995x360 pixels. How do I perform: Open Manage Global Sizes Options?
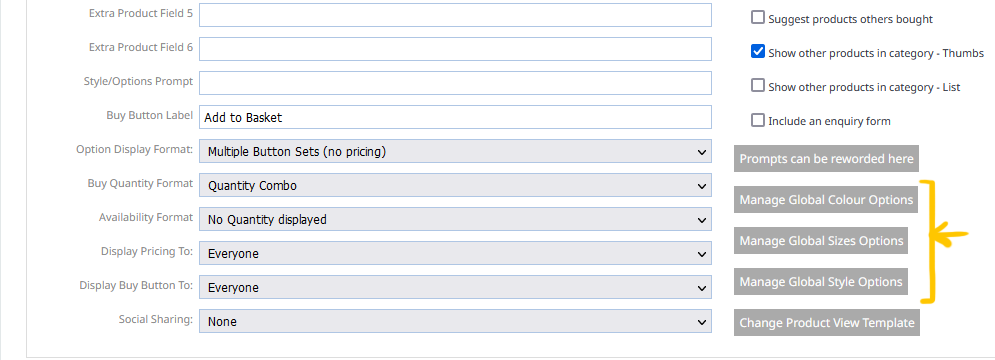coord(820,241)
